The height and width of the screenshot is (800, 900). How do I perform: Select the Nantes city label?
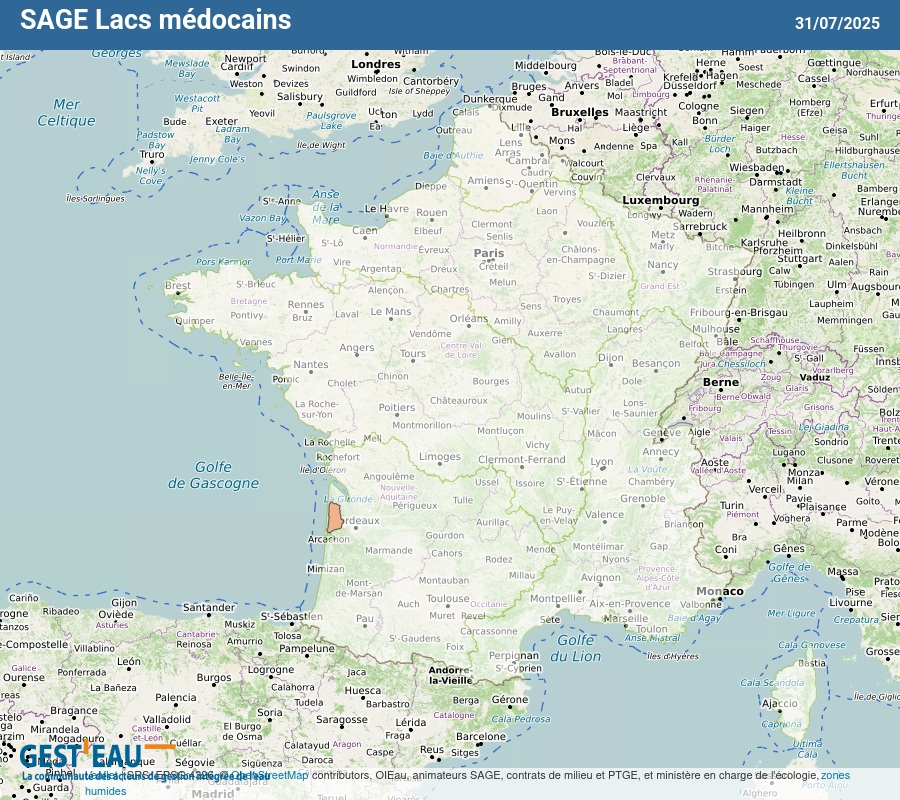[310, 365]
